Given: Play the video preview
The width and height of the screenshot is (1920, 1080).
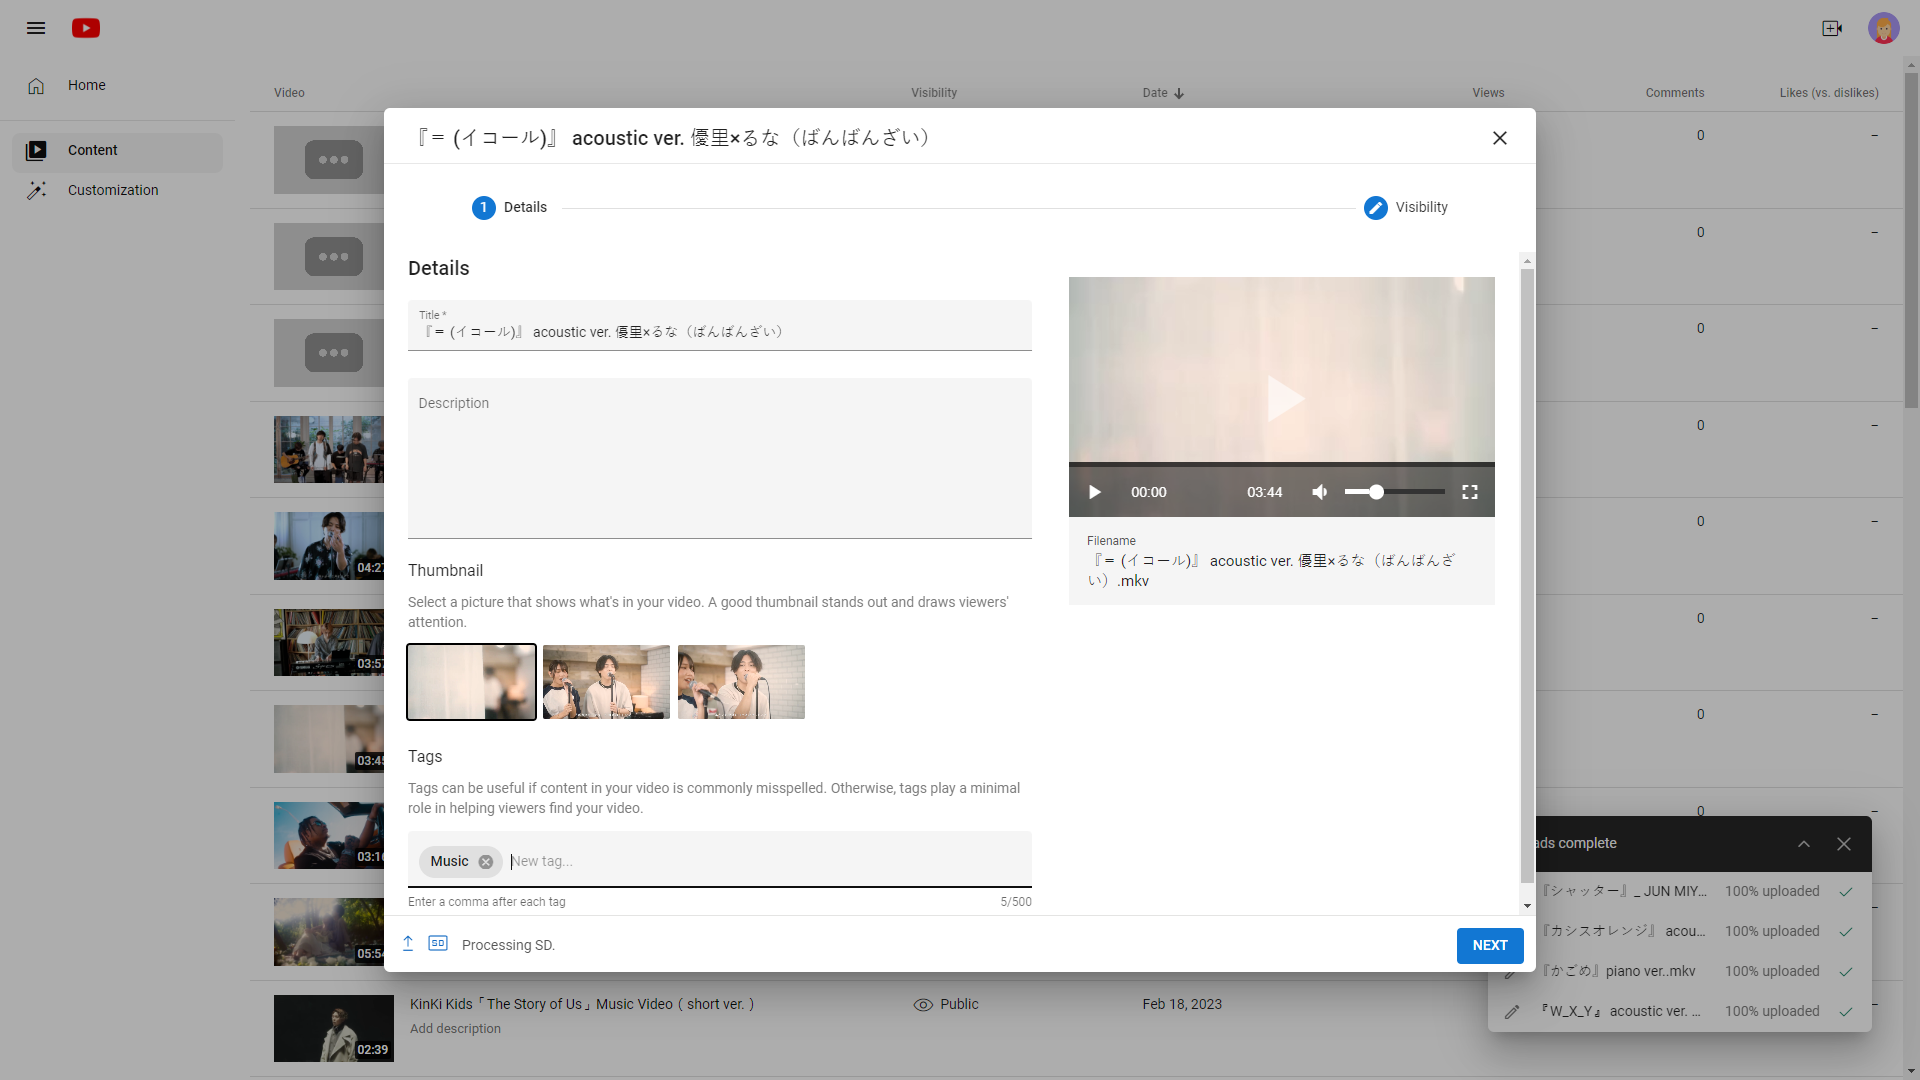Looking at the screenshot, I should [1095, 492].
